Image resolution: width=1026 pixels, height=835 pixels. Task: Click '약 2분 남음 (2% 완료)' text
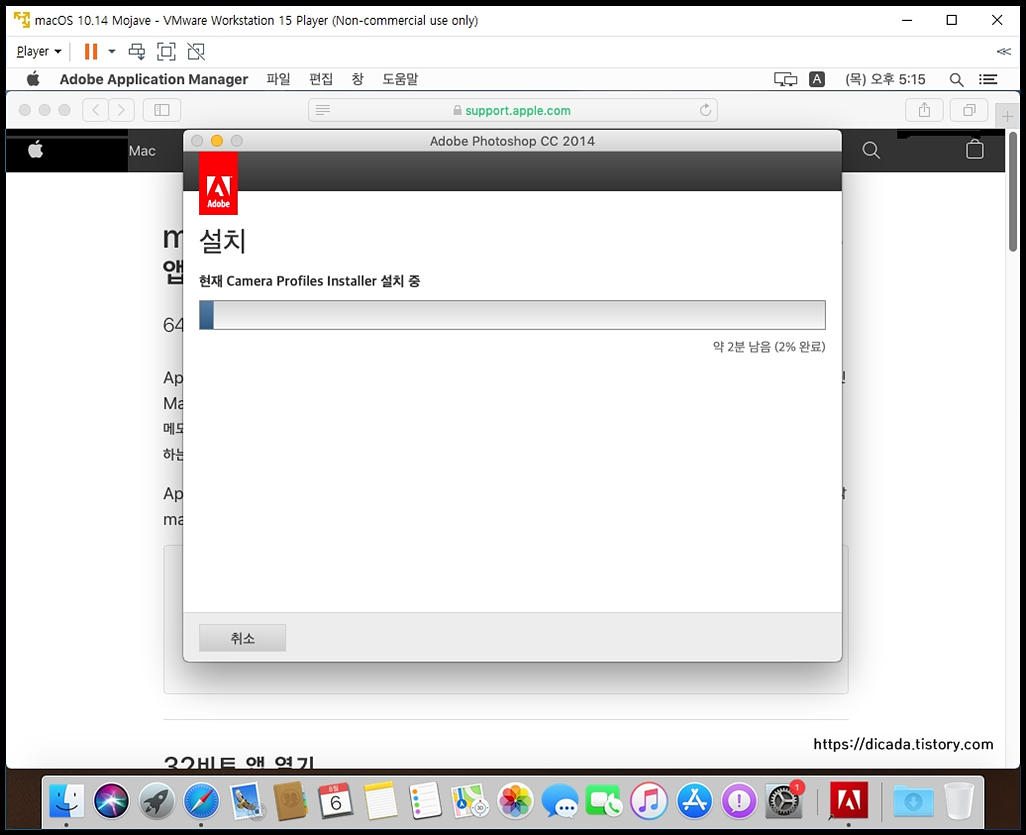[769, 347]
